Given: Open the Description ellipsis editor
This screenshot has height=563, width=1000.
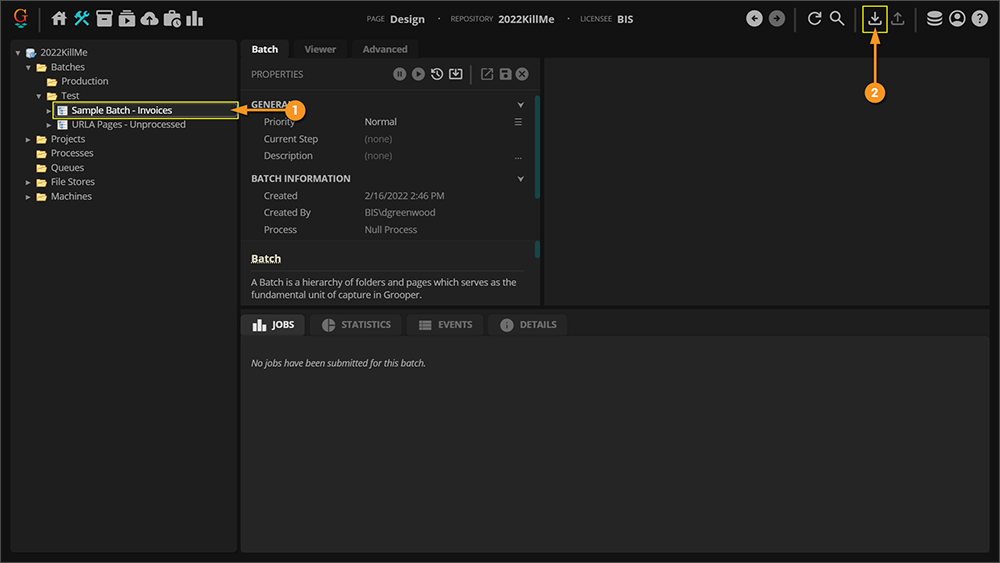Looking at the screenshot, I should [518, 156].
